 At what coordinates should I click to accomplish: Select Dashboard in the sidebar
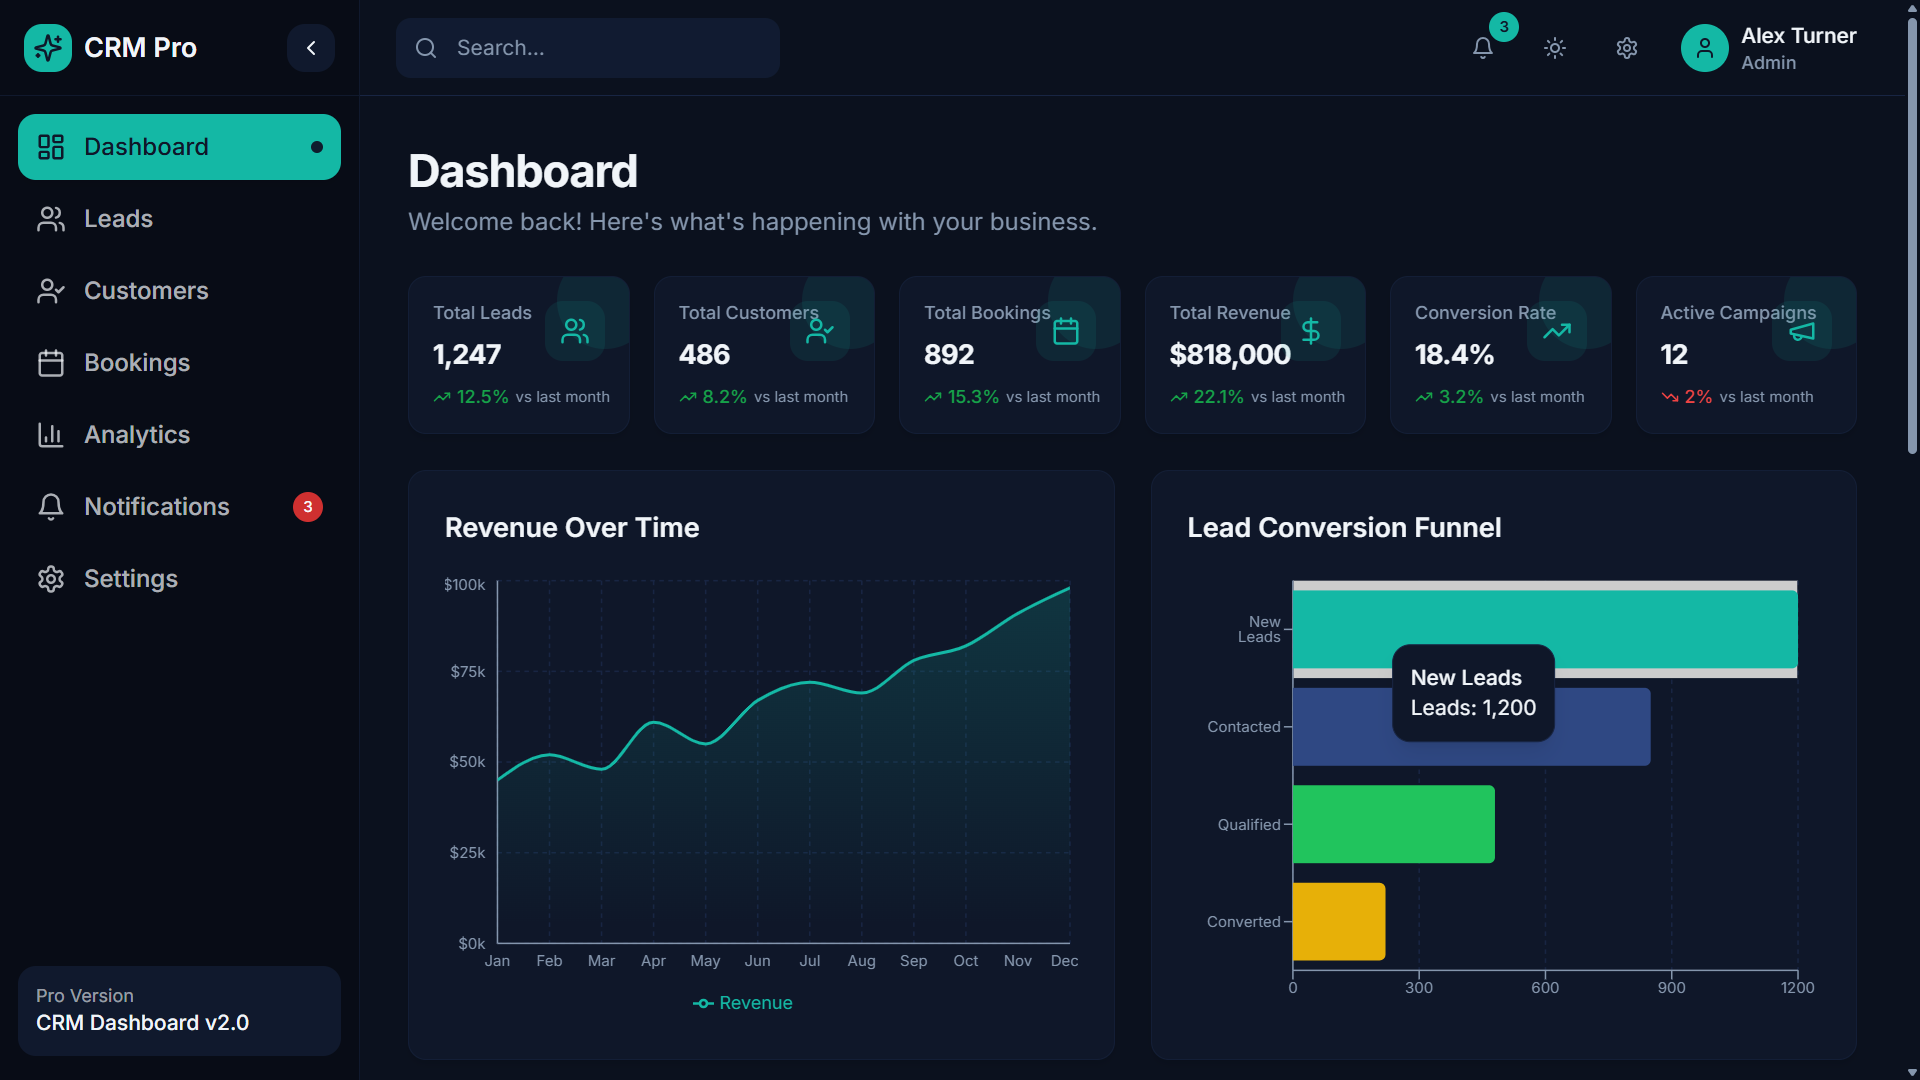point(179,147)
